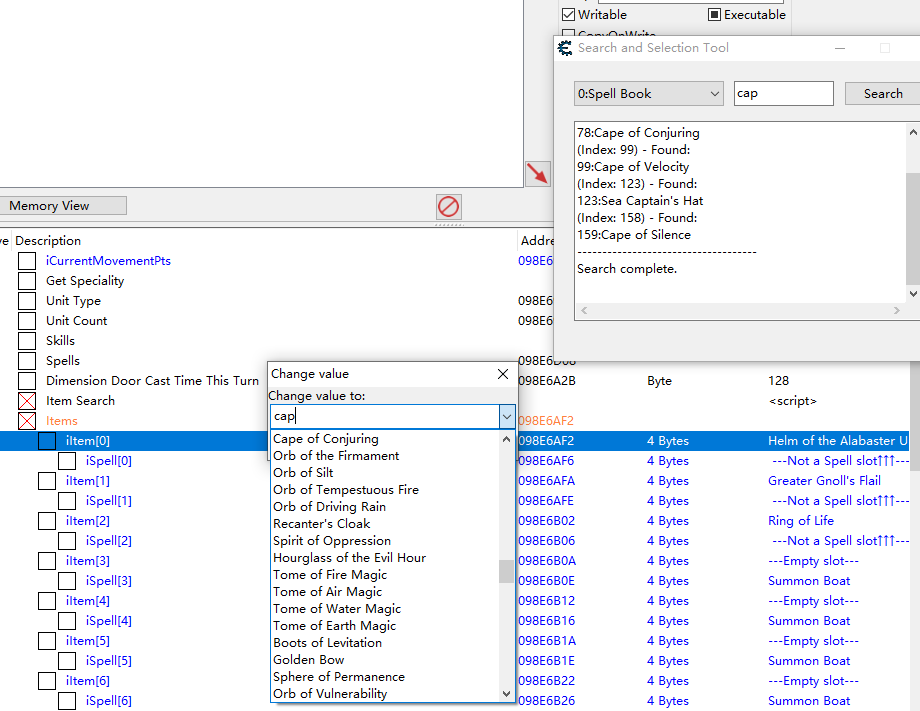
Task: Click the red no-entry clear list icon
Action: [x=449, y=207]
